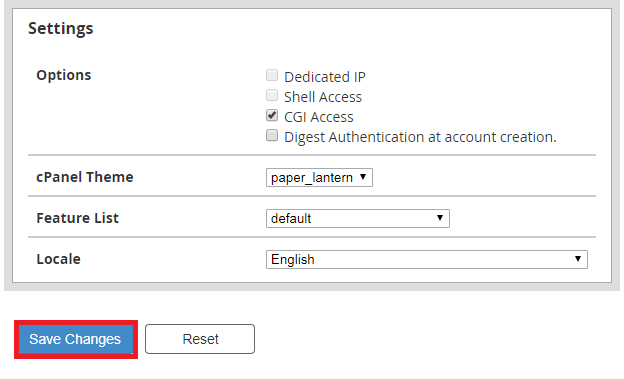Click the Locale field label
The width and height of the screenshot is (624, 379).
click(58, 259)
